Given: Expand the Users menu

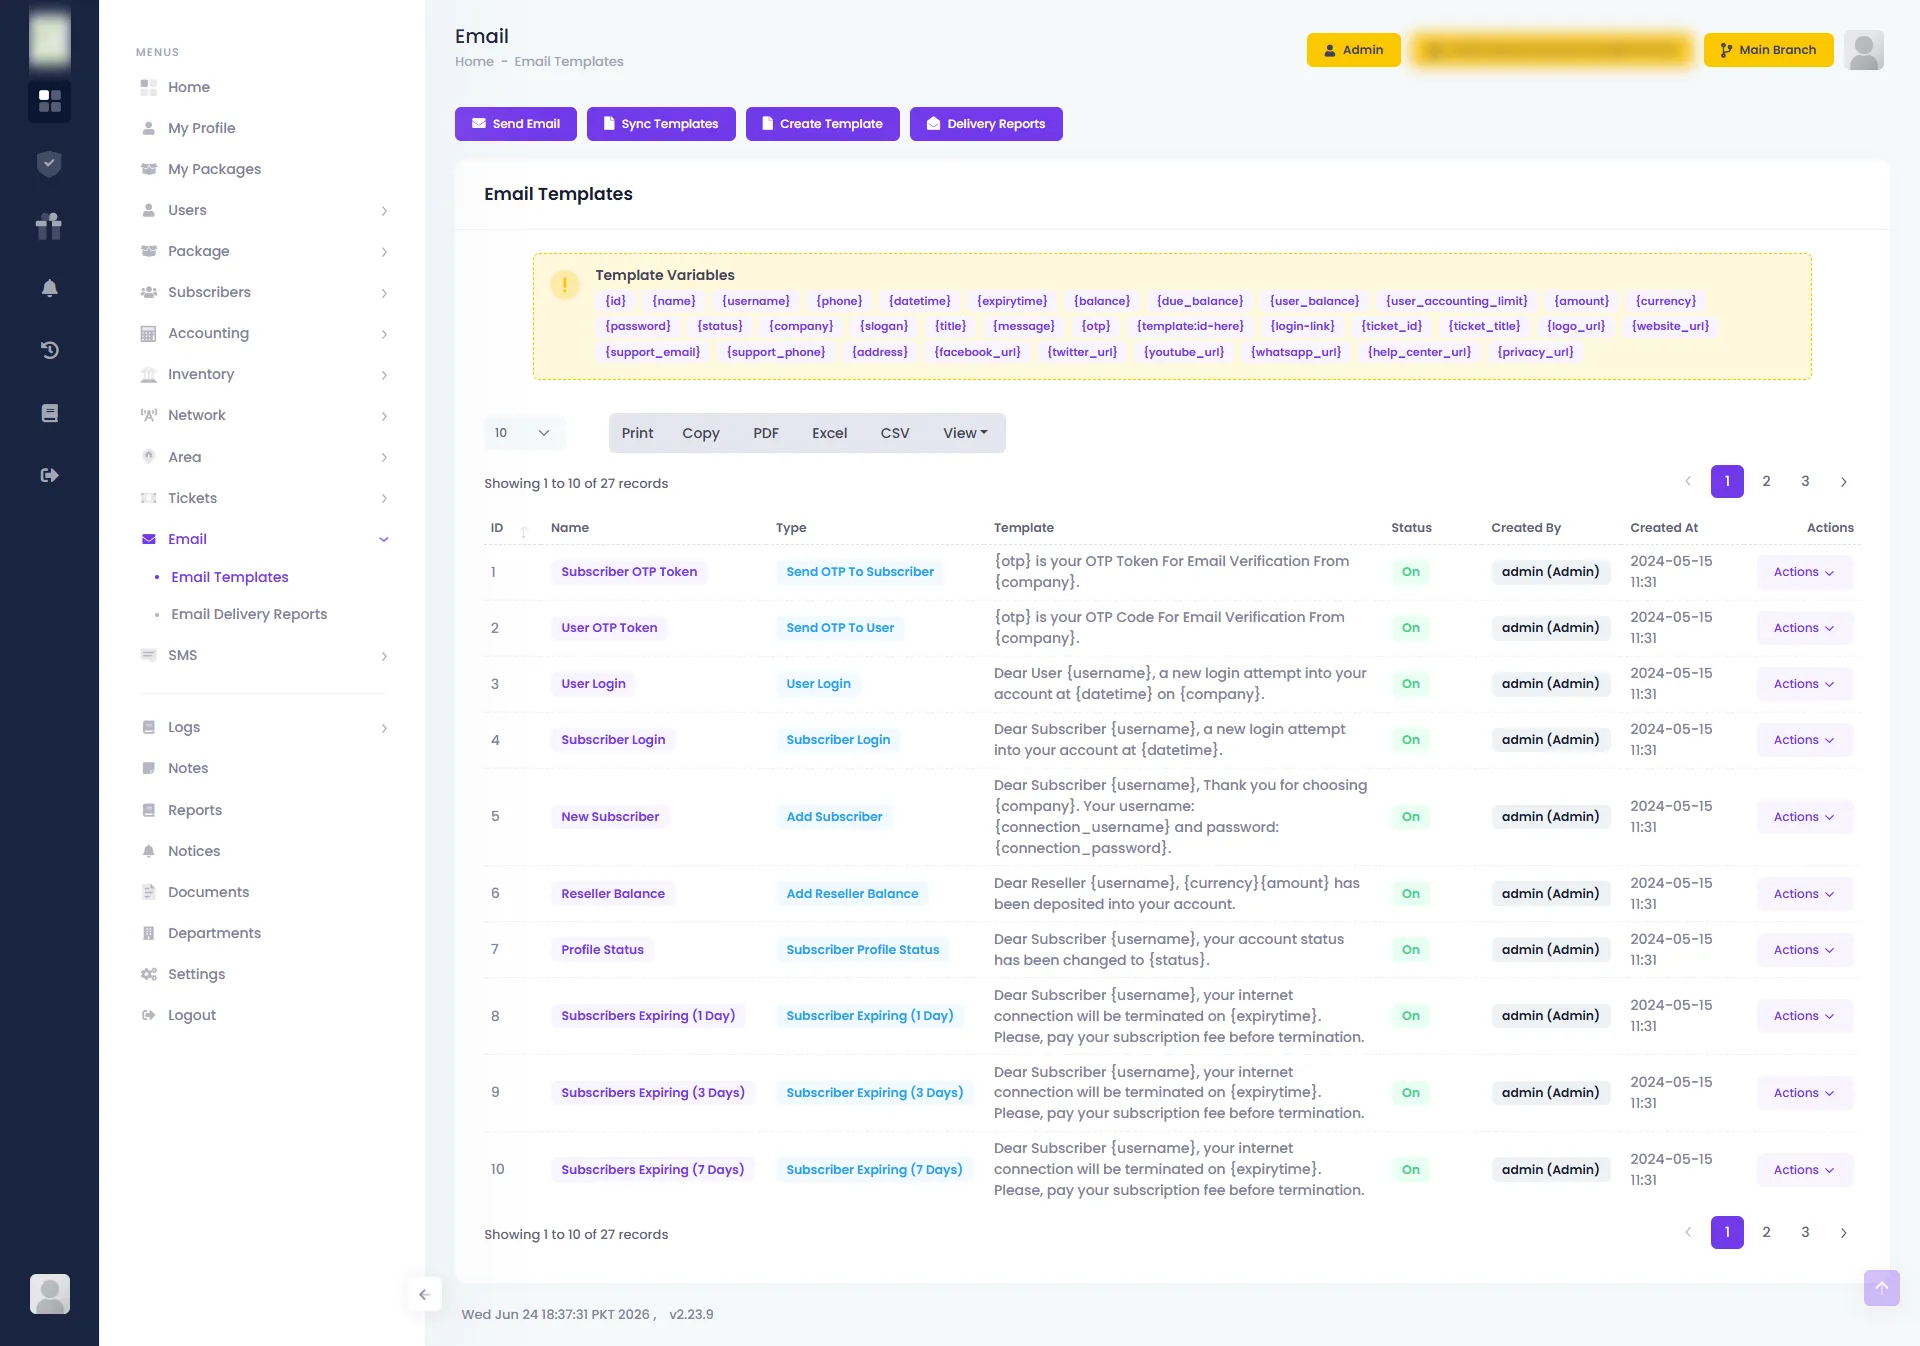Looking at the screenshot, I should [x=262, y=210].
